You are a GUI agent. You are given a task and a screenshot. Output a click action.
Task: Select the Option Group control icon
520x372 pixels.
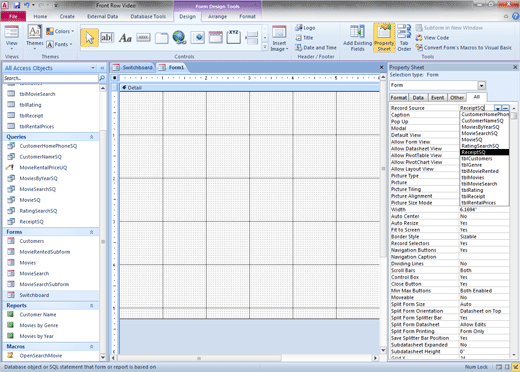pos(234,37)
